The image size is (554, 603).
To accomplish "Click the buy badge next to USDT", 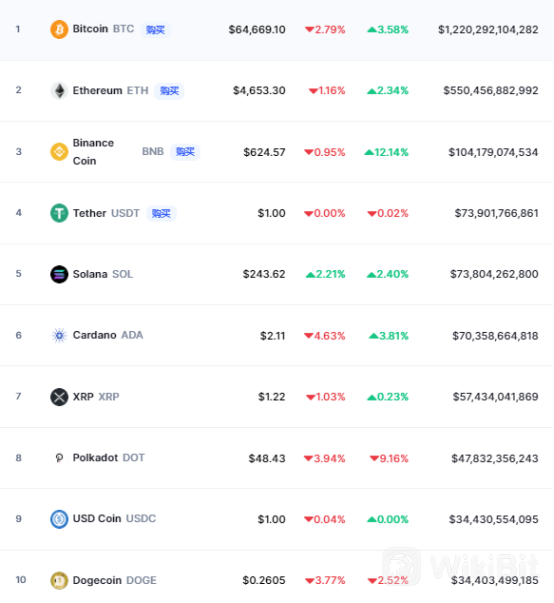I will point(161,213).
